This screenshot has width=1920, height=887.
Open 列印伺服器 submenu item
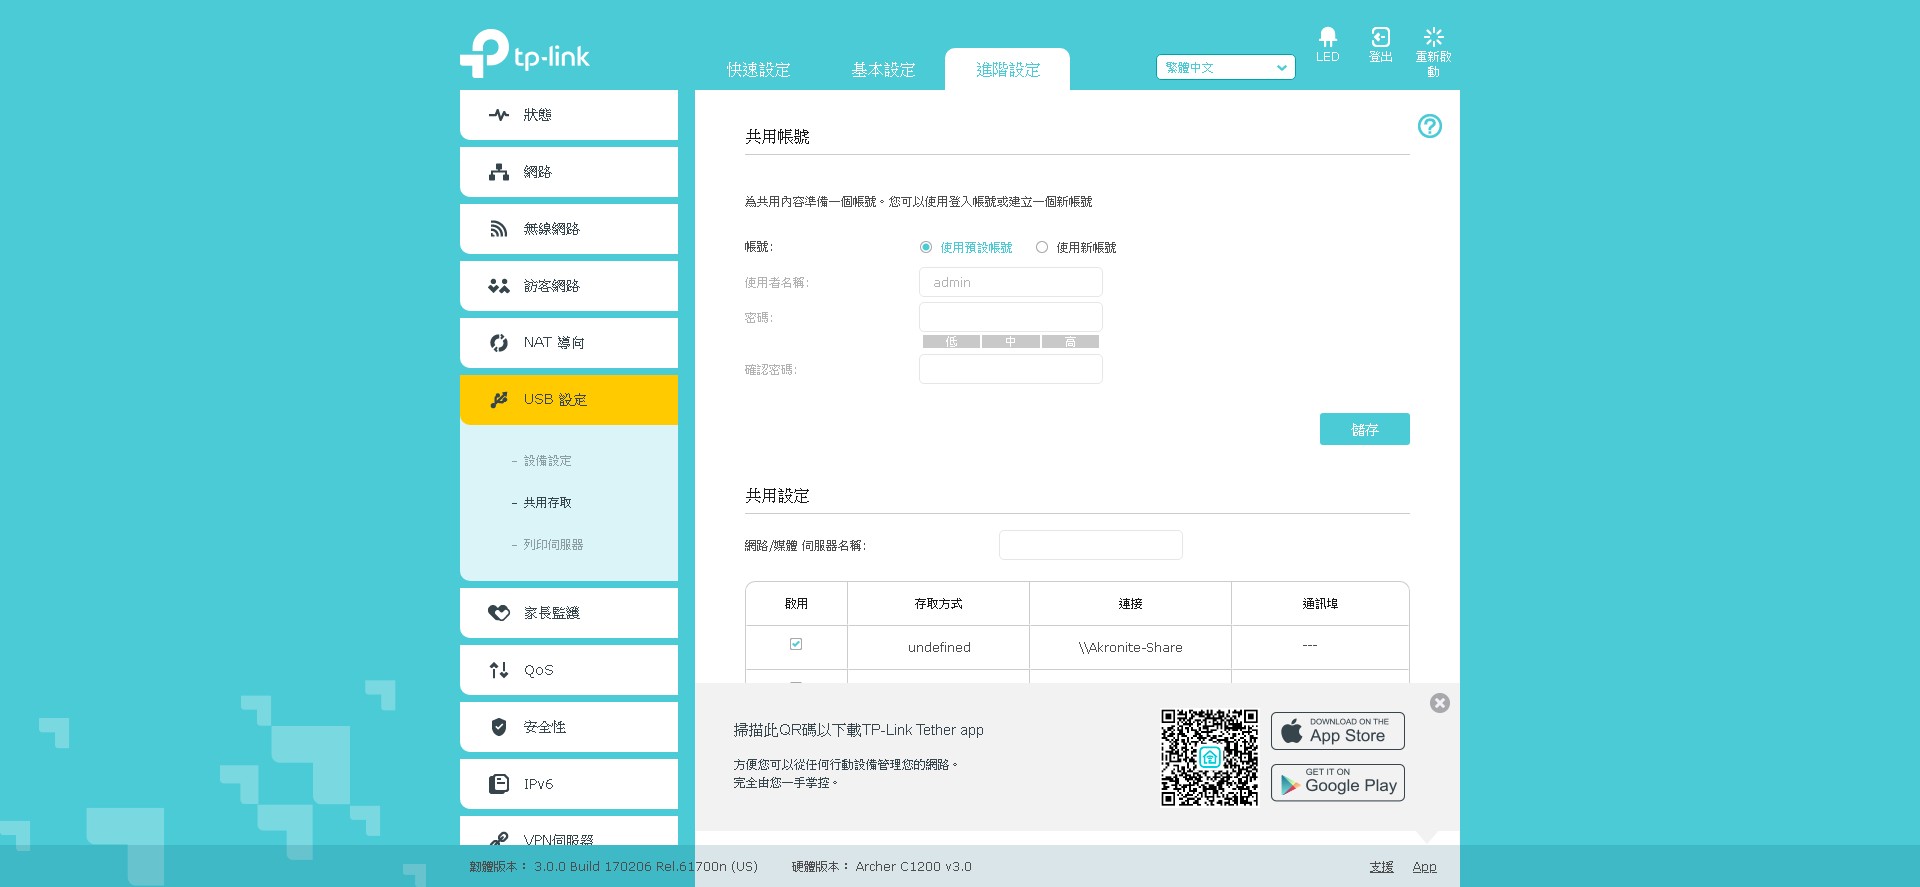(x=553, y=545)
